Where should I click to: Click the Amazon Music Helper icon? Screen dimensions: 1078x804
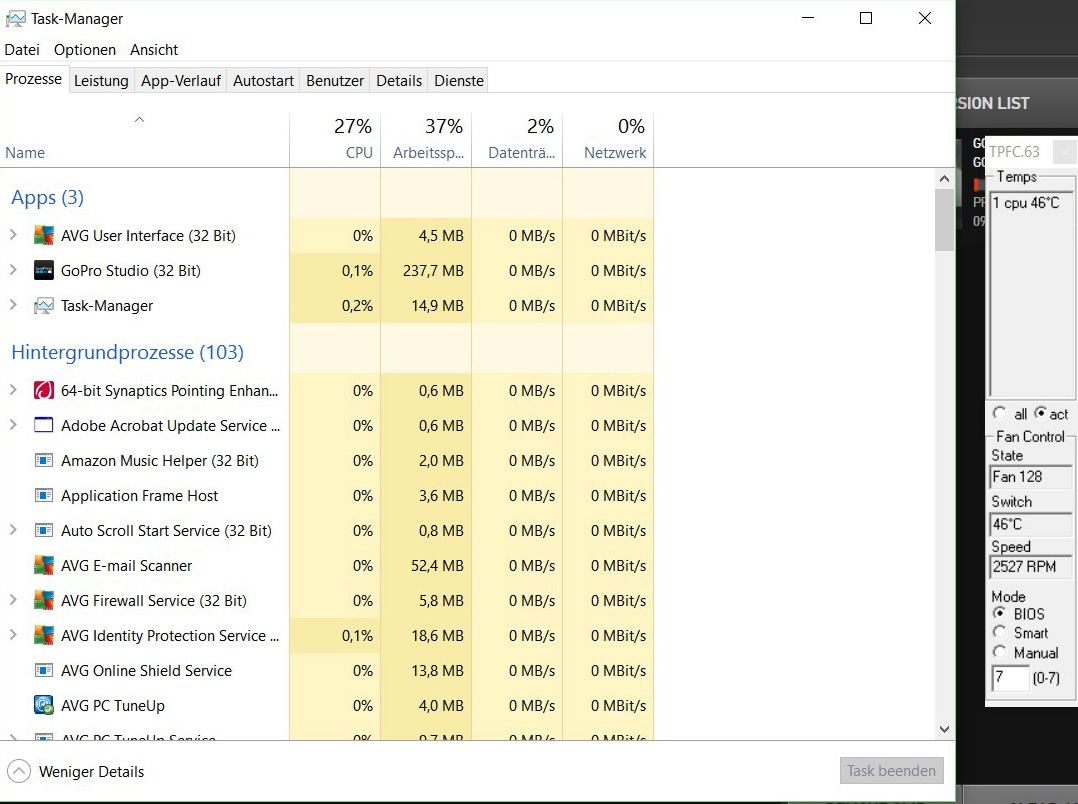43,460
